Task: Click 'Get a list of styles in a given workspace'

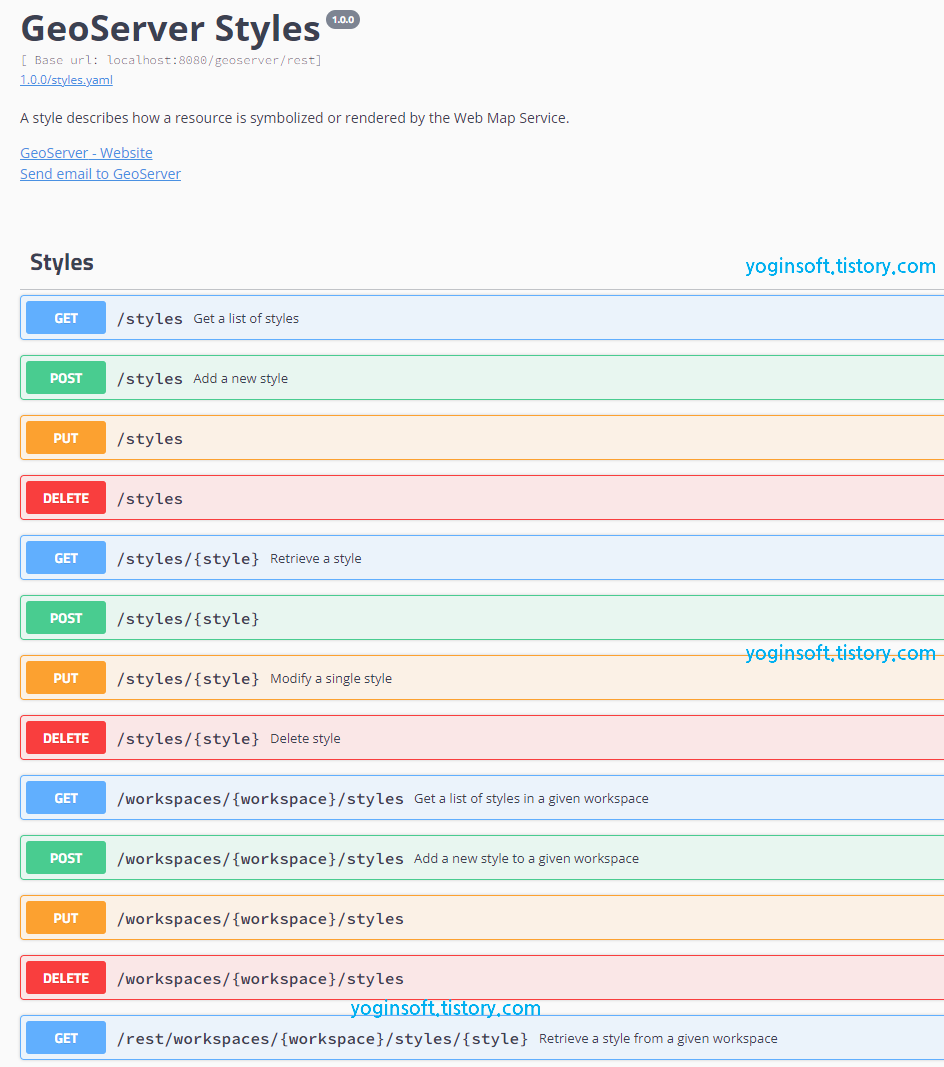Action: [x=531, y=798]
